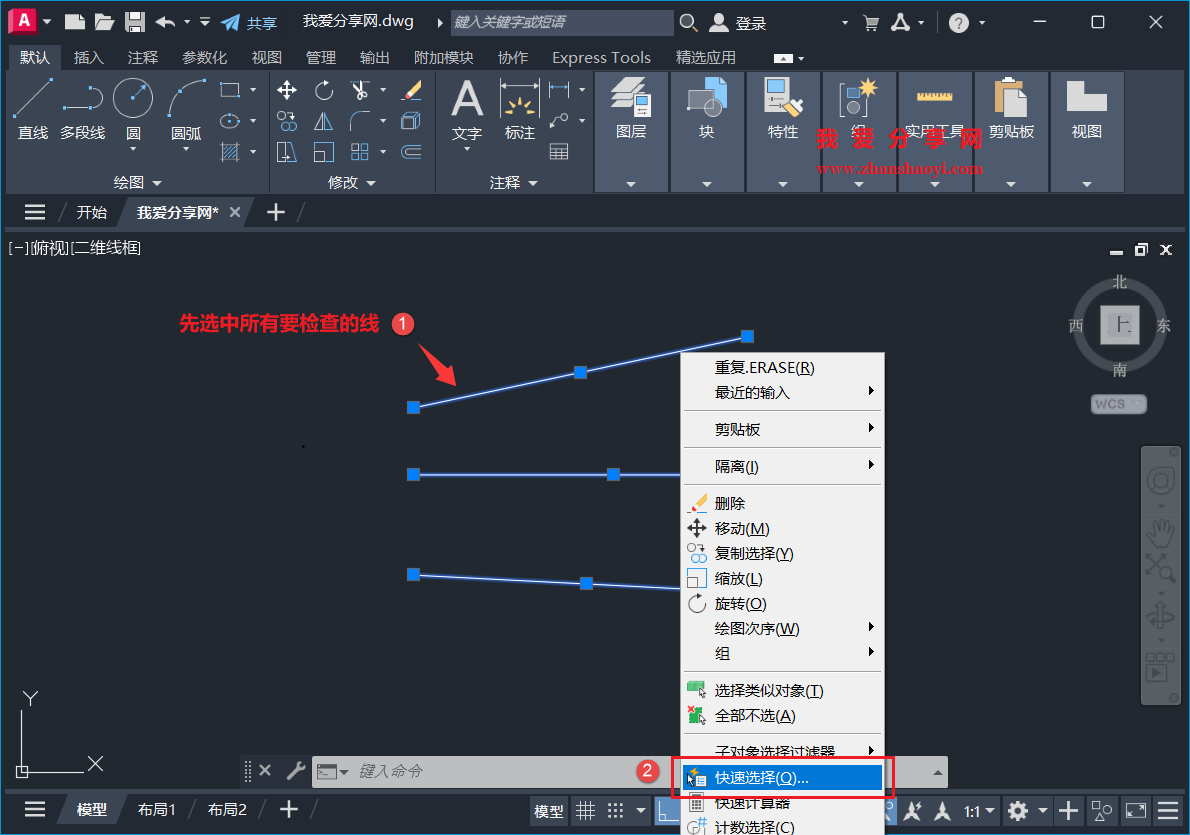1190x835 pixels.
Task: Click the Ellipse draw tool icon
Action: pyautogui.click(x=230, y=121)
